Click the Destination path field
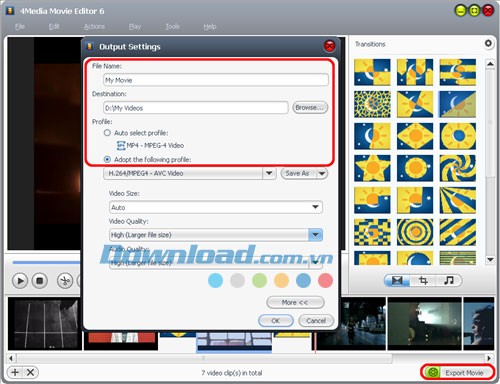This screenshot has height=384, width=500. 196,108
